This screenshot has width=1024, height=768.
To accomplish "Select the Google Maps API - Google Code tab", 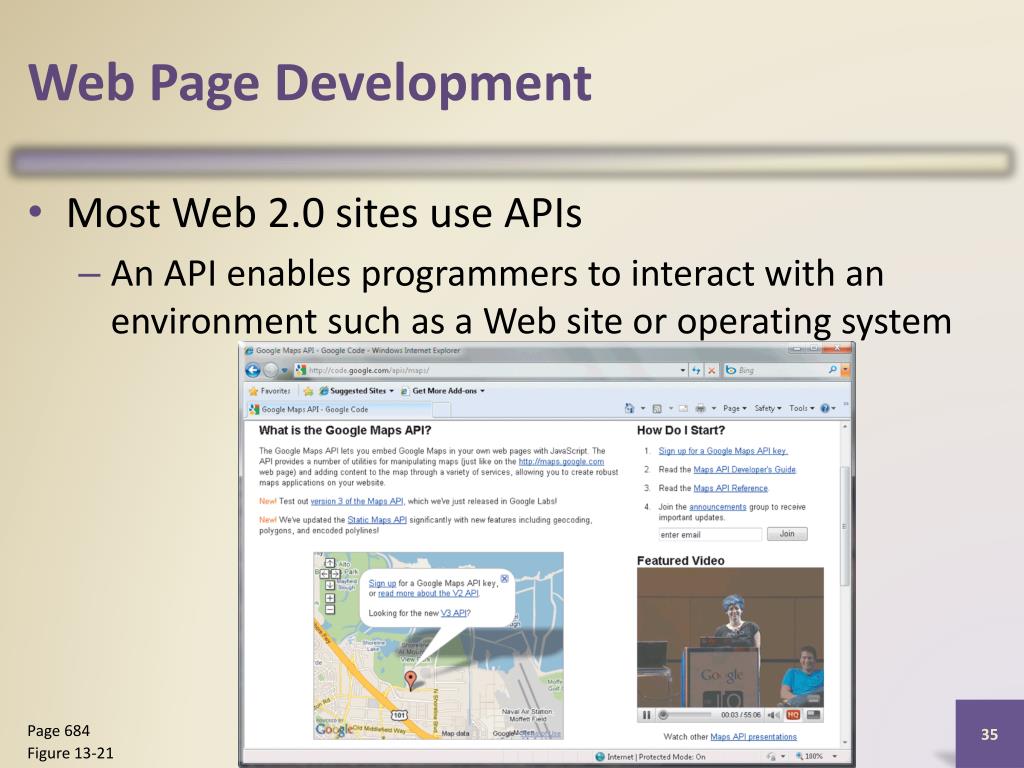I will point(340,409).
